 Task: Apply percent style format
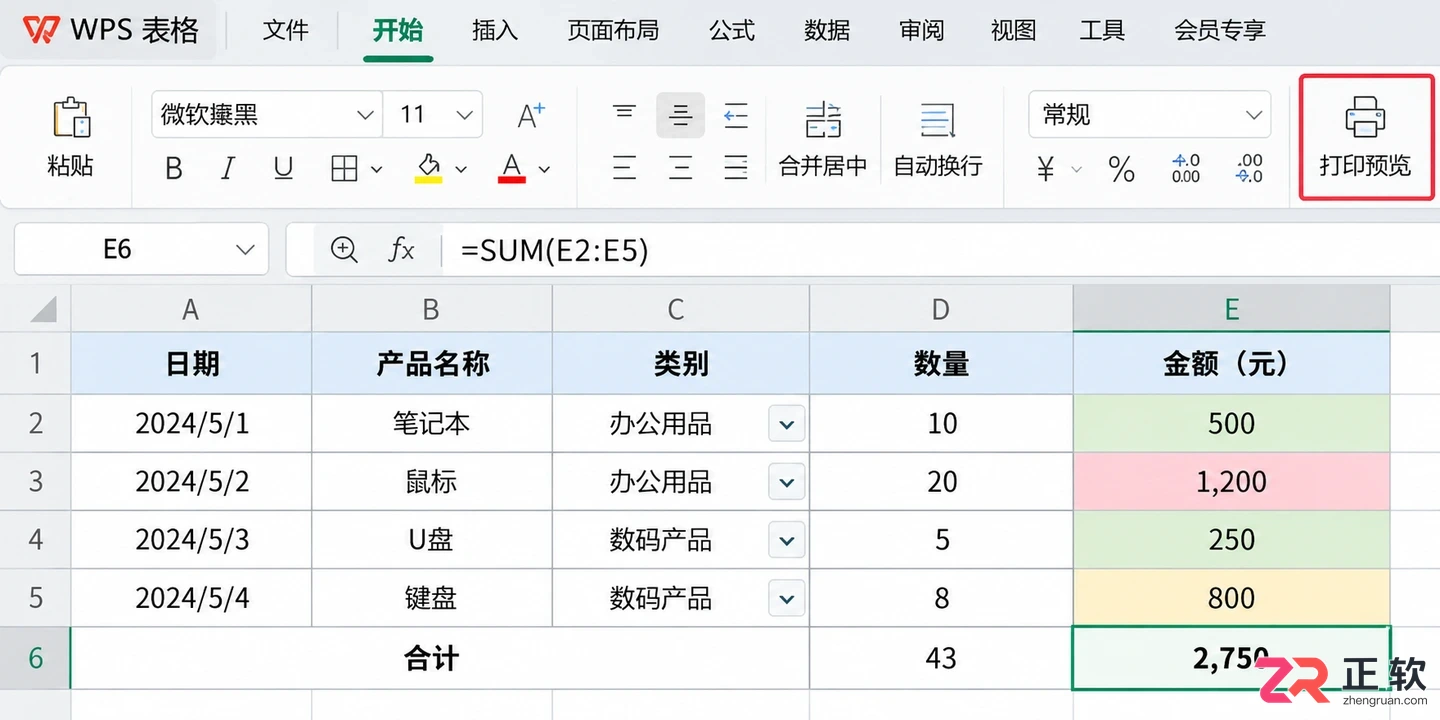(1122, 169)
